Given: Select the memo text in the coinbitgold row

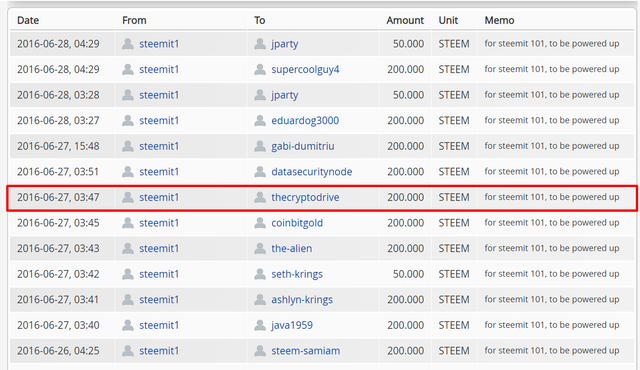Looking at the screenshot, I should [552, 223].
